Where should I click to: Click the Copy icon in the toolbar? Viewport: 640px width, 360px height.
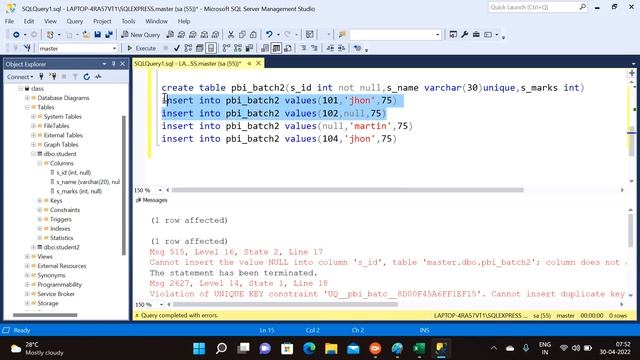click(242, 35)
